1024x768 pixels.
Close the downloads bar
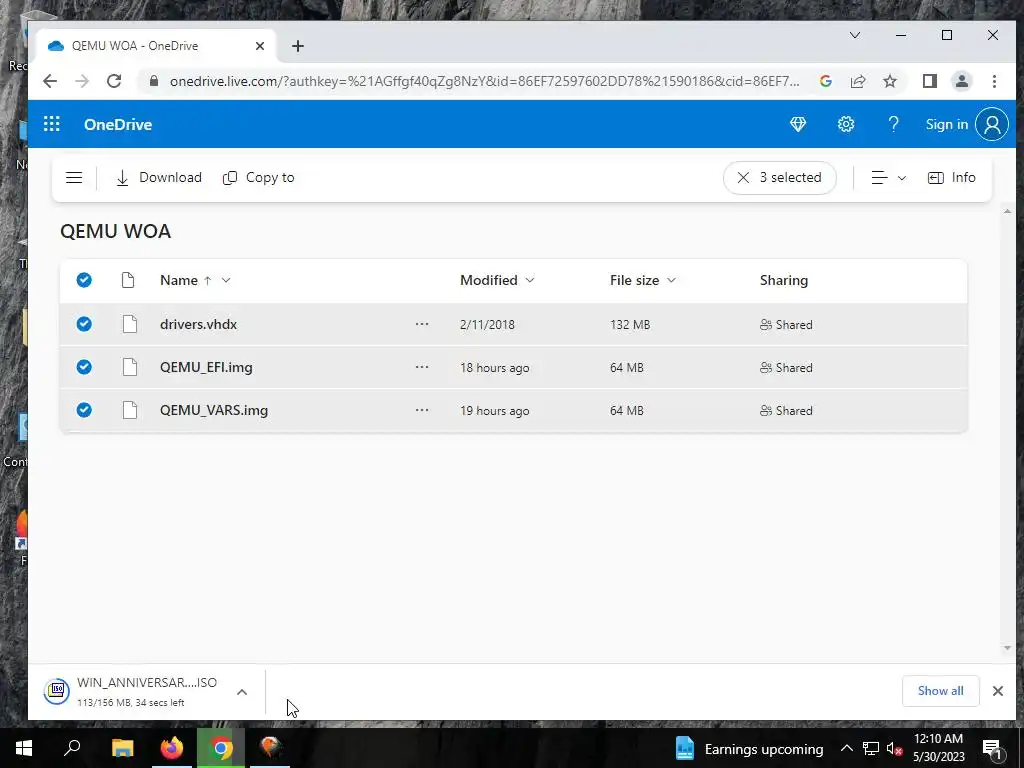point(997,691)
